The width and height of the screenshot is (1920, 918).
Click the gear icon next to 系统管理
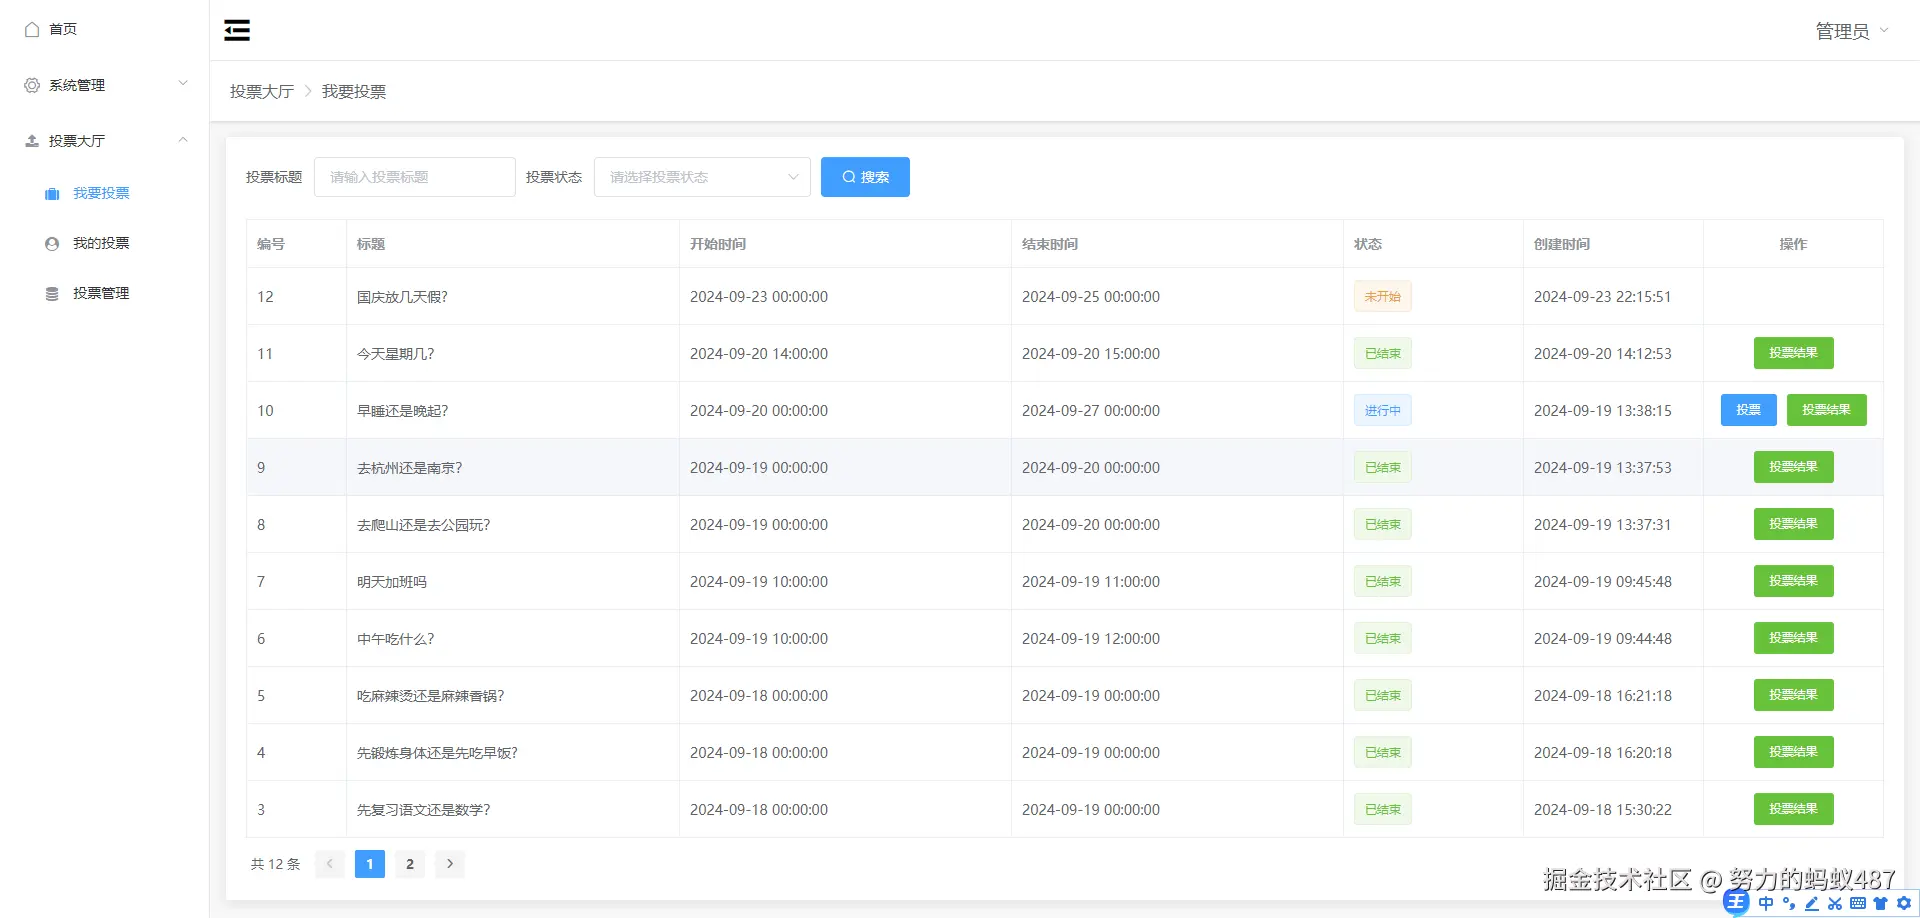tap(32, 86)
